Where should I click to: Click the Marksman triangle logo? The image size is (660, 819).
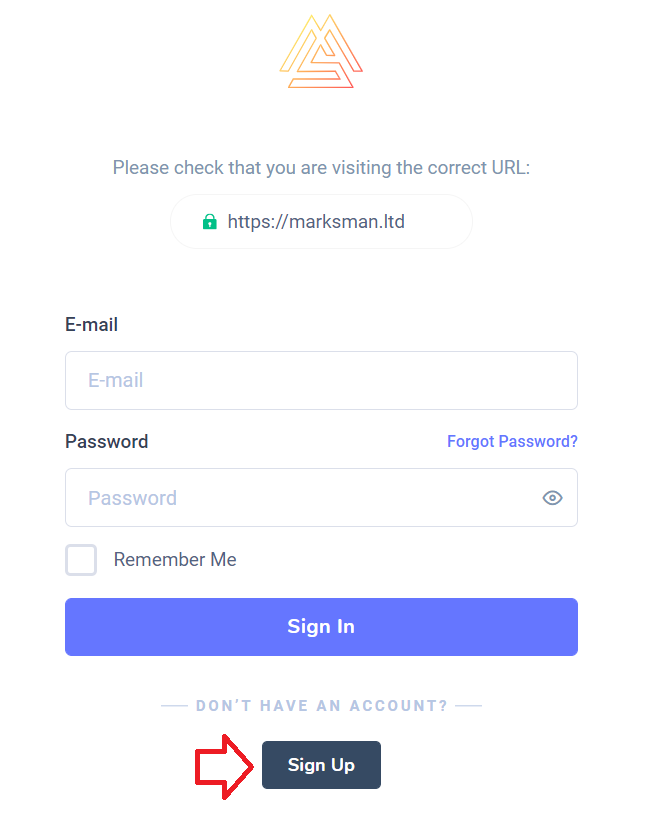[x=321, y=51]
